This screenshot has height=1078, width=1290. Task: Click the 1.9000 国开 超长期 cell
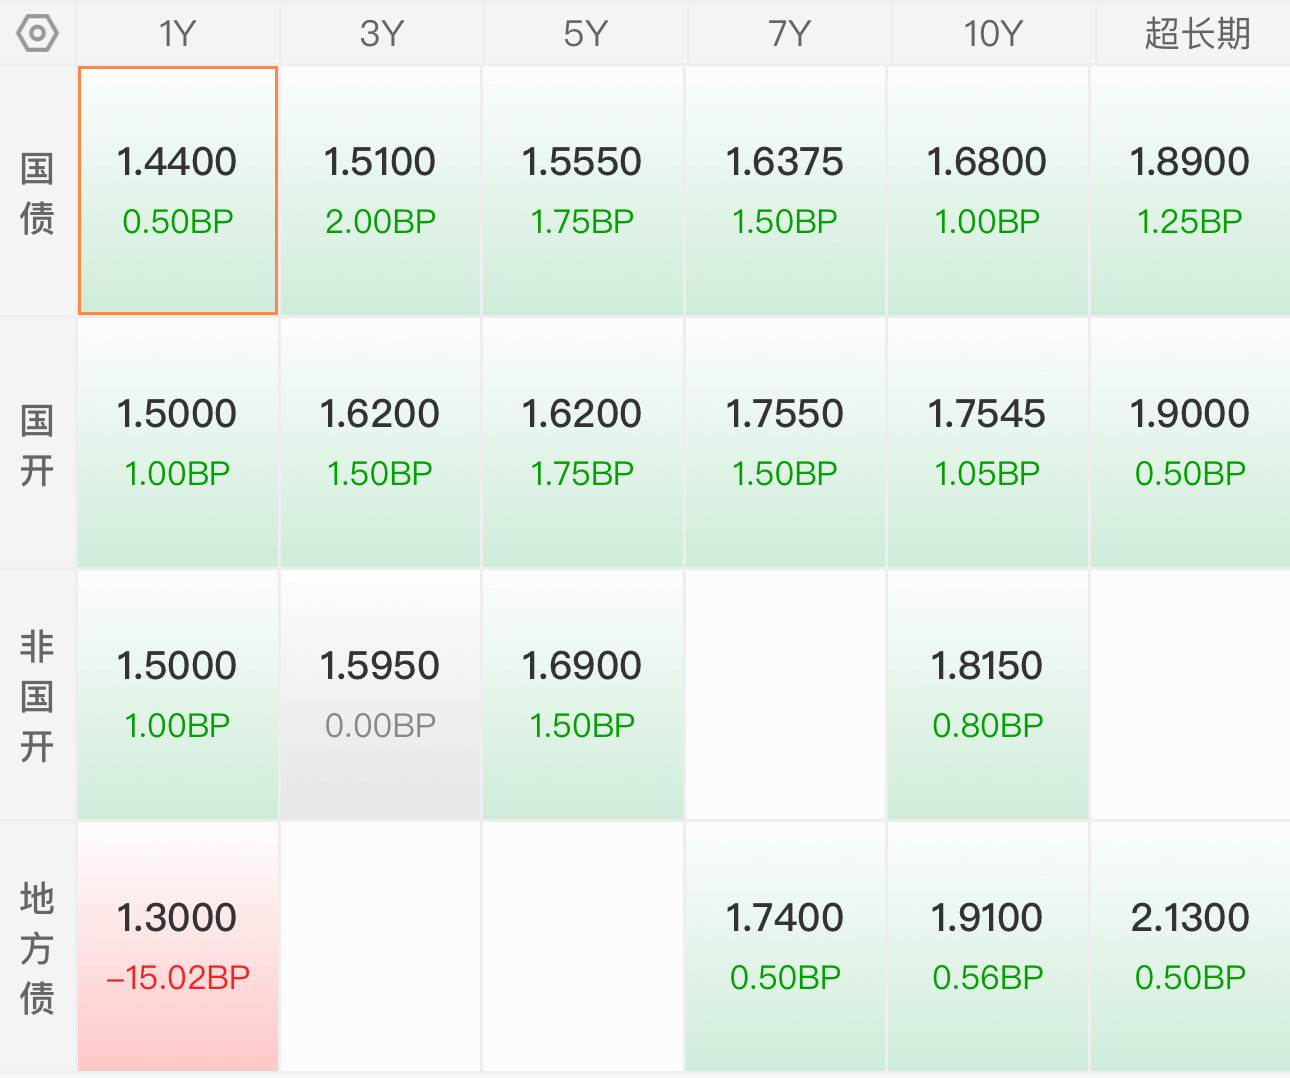point(1190,443)
